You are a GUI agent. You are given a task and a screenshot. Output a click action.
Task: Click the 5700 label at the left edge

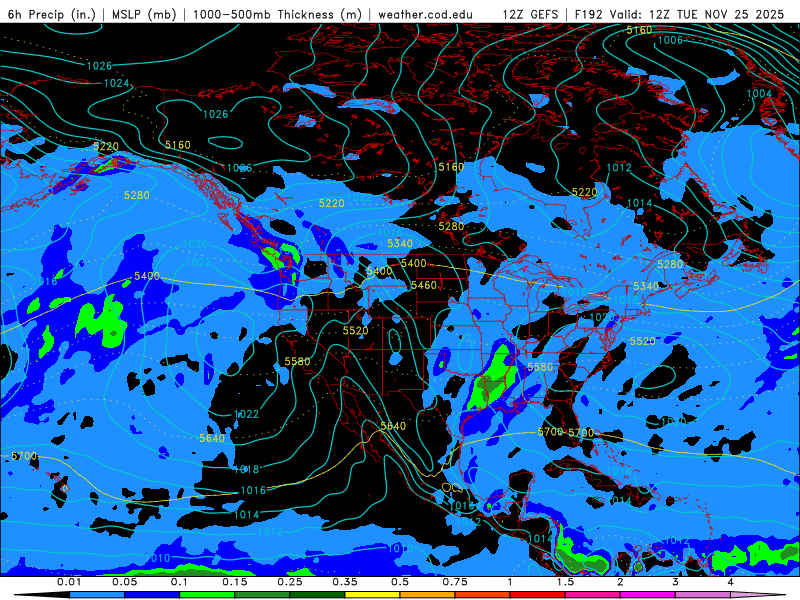24,456
